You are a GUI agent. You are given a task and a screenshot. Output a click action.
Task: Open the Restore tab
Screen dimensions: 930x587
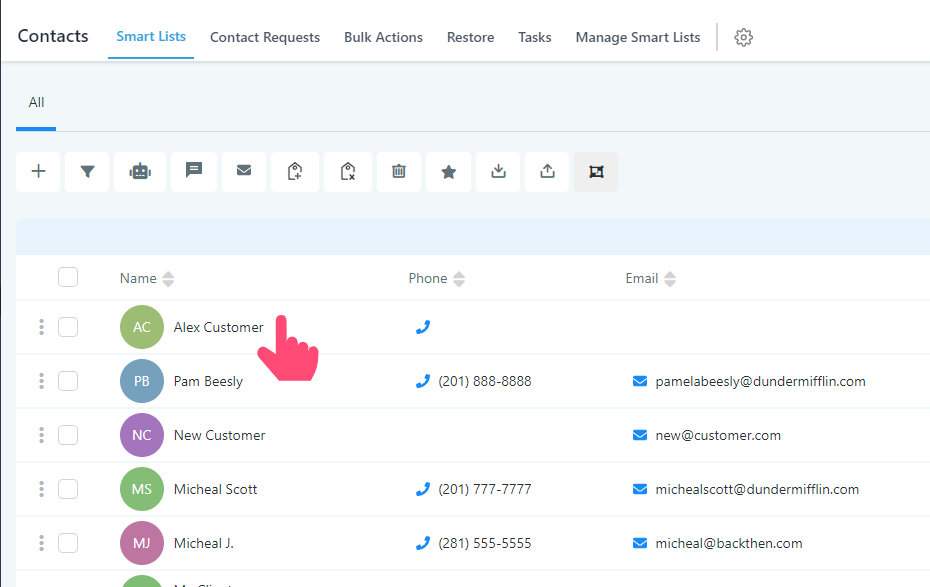click(x=470, y=37)
